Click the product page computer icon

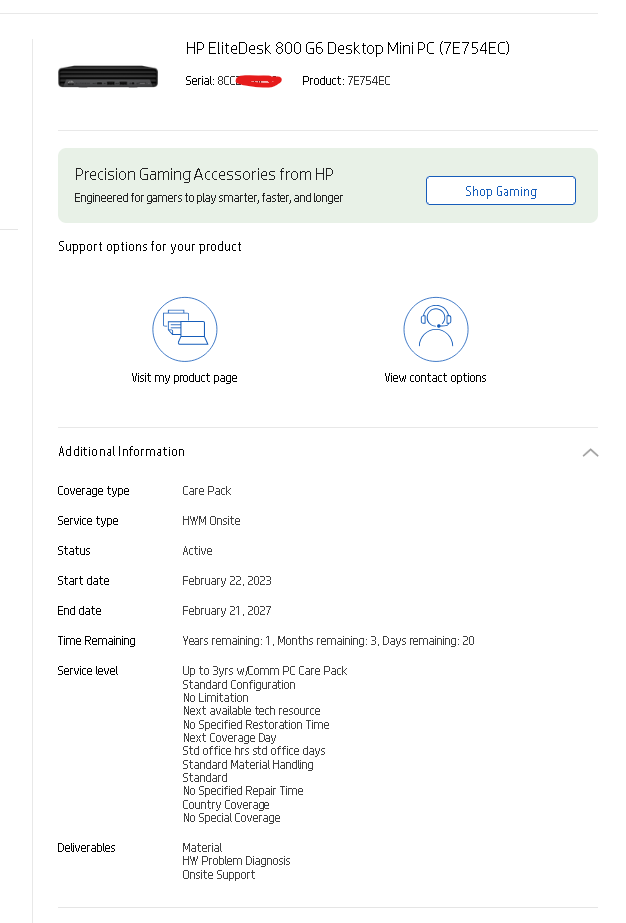pyautogui.click(x=185, y=329)
